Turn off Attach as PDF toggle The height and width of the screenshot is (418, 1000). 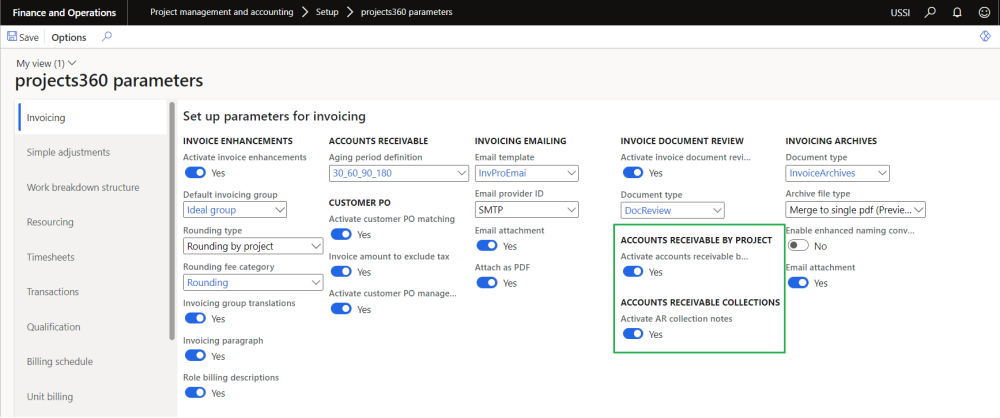coord(486,282)
